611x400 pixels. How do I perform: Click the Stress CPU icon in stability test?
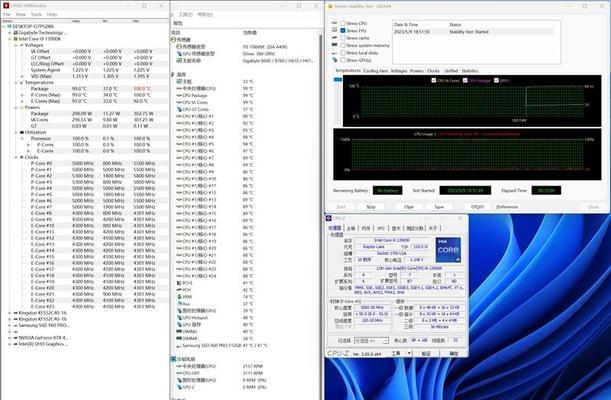[334, 23]
